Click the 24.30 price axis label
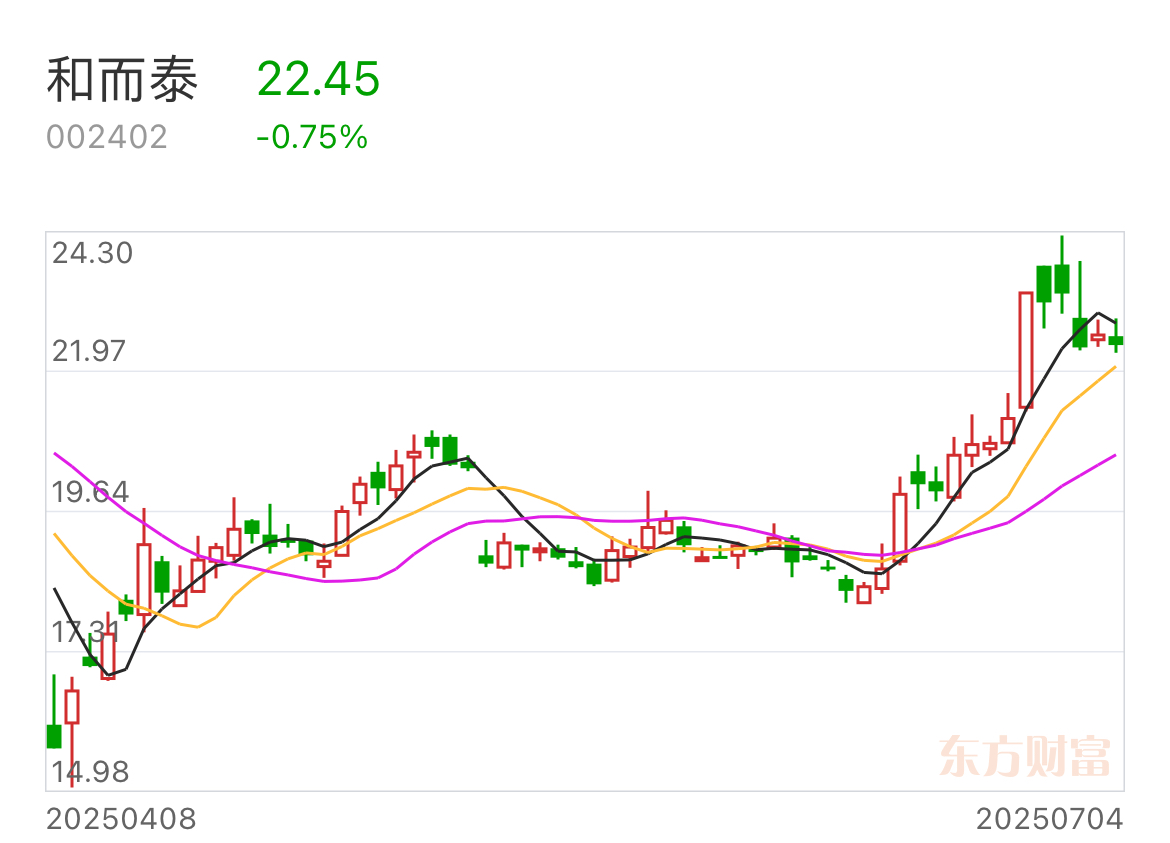The image size is (1170, 843). coord(93,254)
